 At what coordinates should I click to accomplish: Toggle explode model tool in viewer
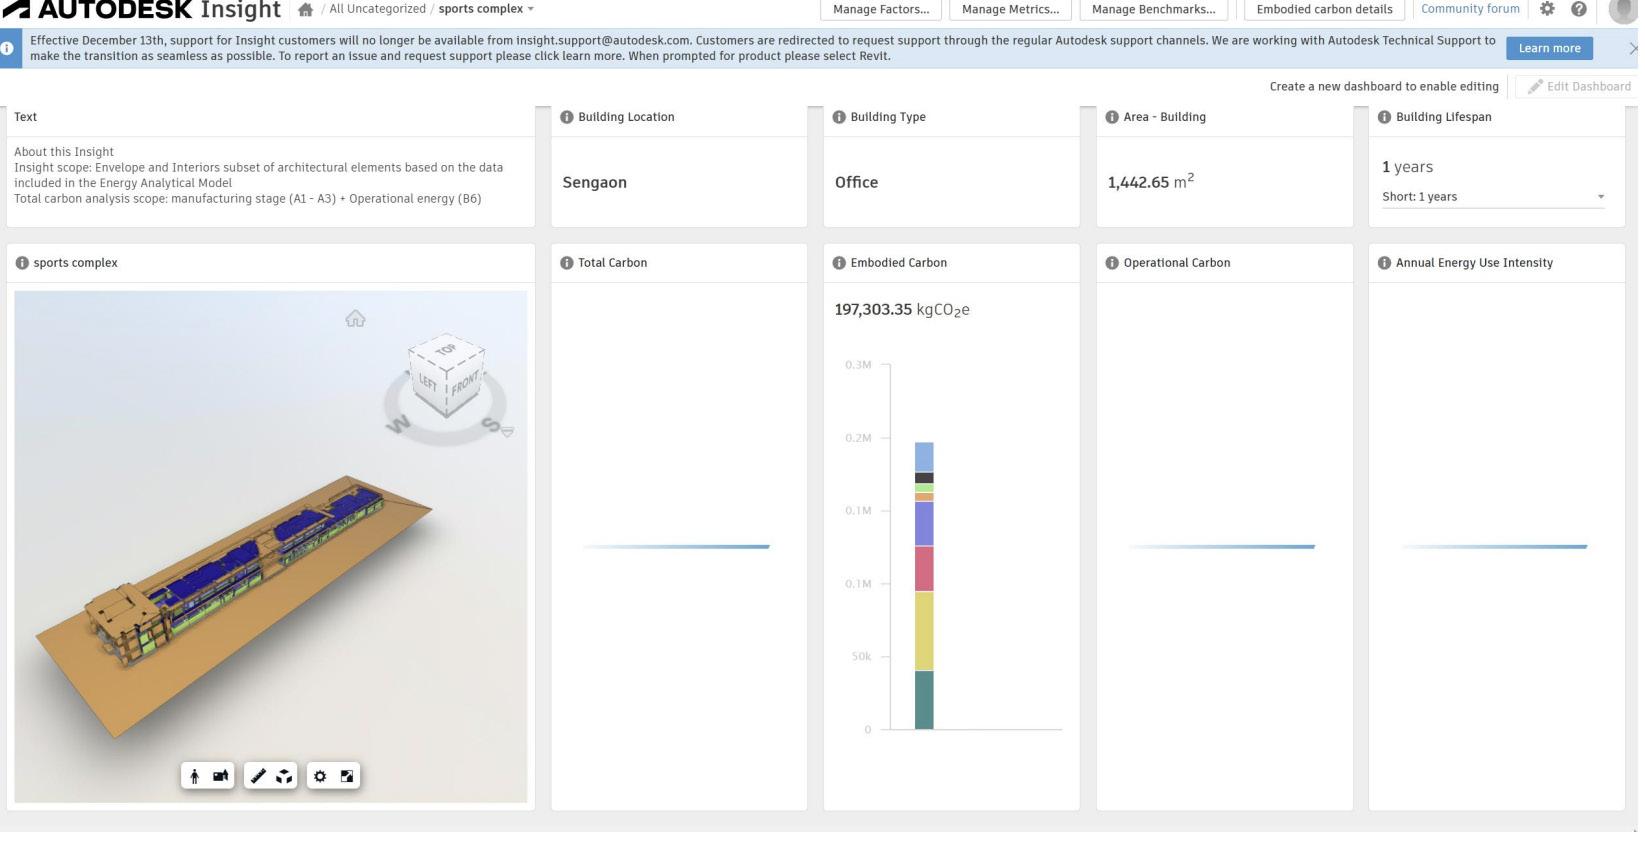[x=284, y=776]
